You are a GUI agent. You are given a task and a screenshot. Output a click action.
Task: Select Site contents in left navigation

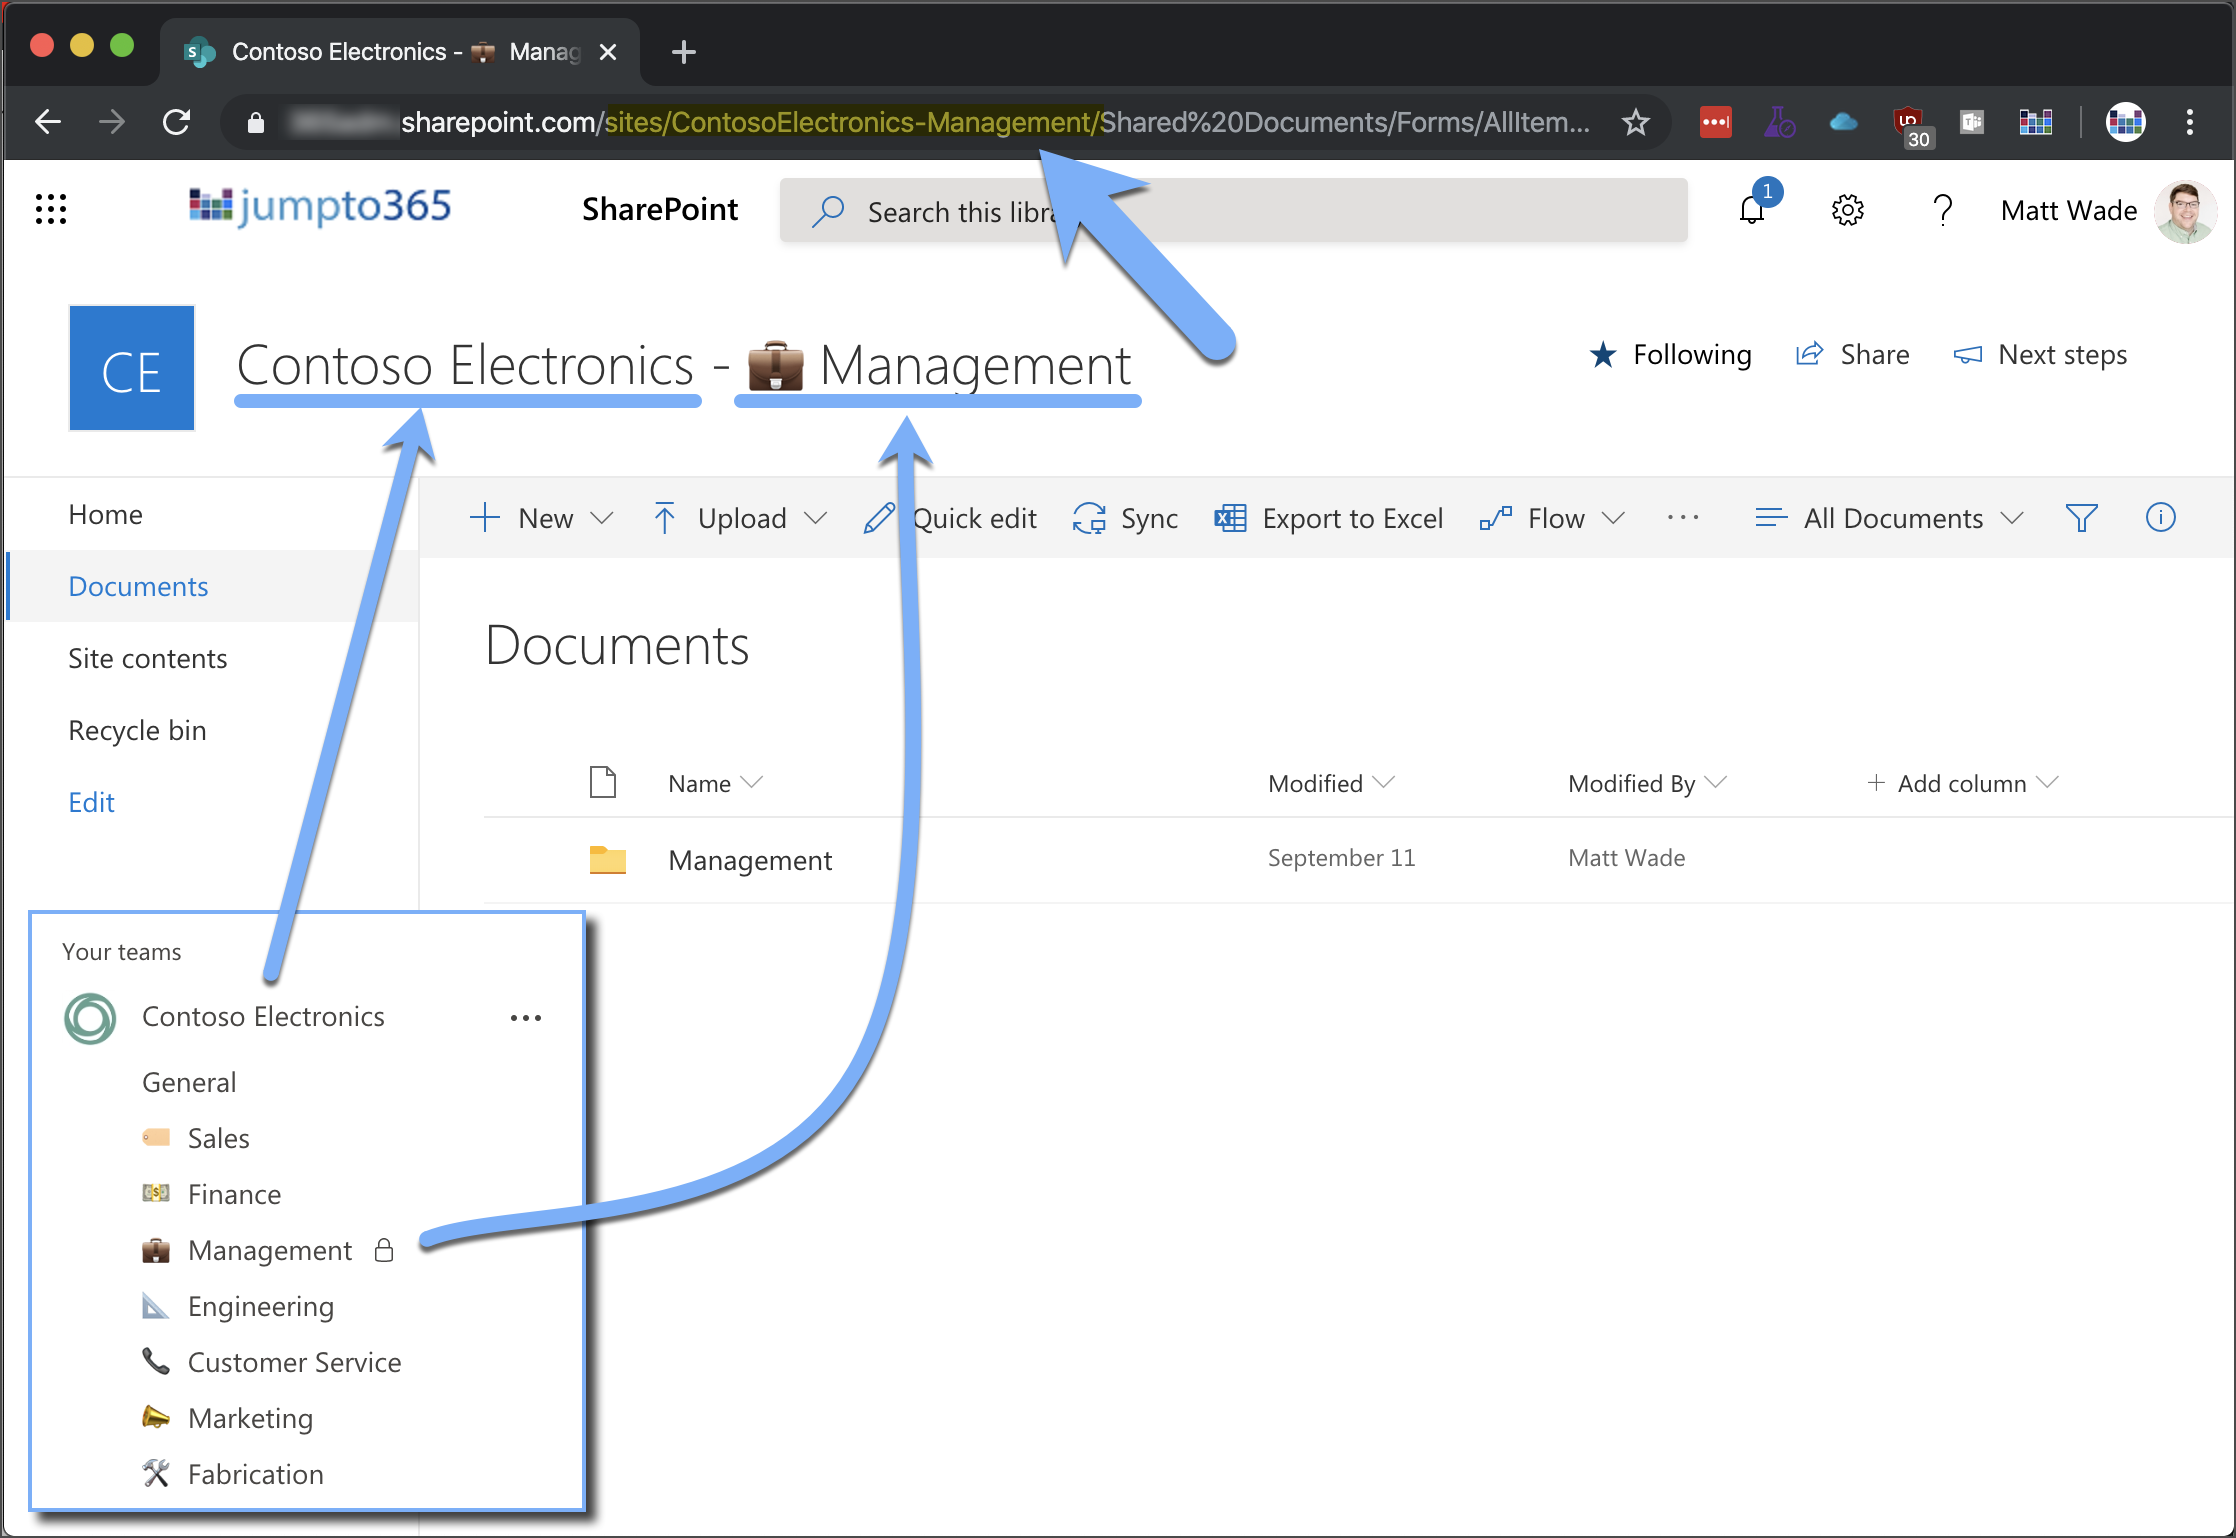pos(148,658)
